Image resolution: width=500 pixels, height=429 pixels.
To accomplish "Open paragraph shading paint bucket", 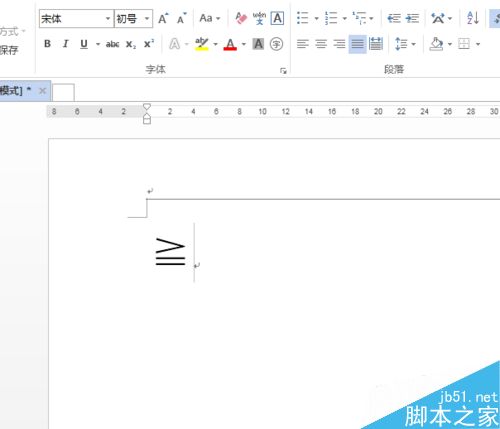I will (x=436, y=44).
